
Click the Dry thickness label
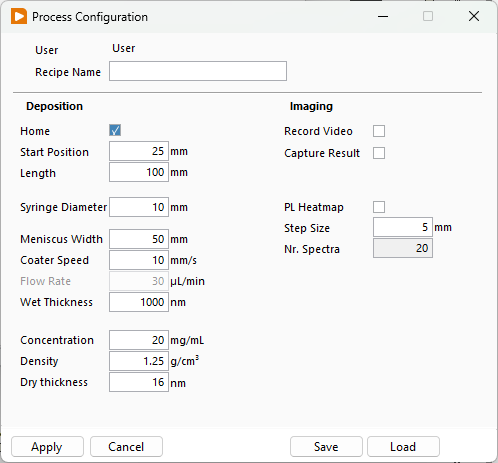tap(54, 382)
